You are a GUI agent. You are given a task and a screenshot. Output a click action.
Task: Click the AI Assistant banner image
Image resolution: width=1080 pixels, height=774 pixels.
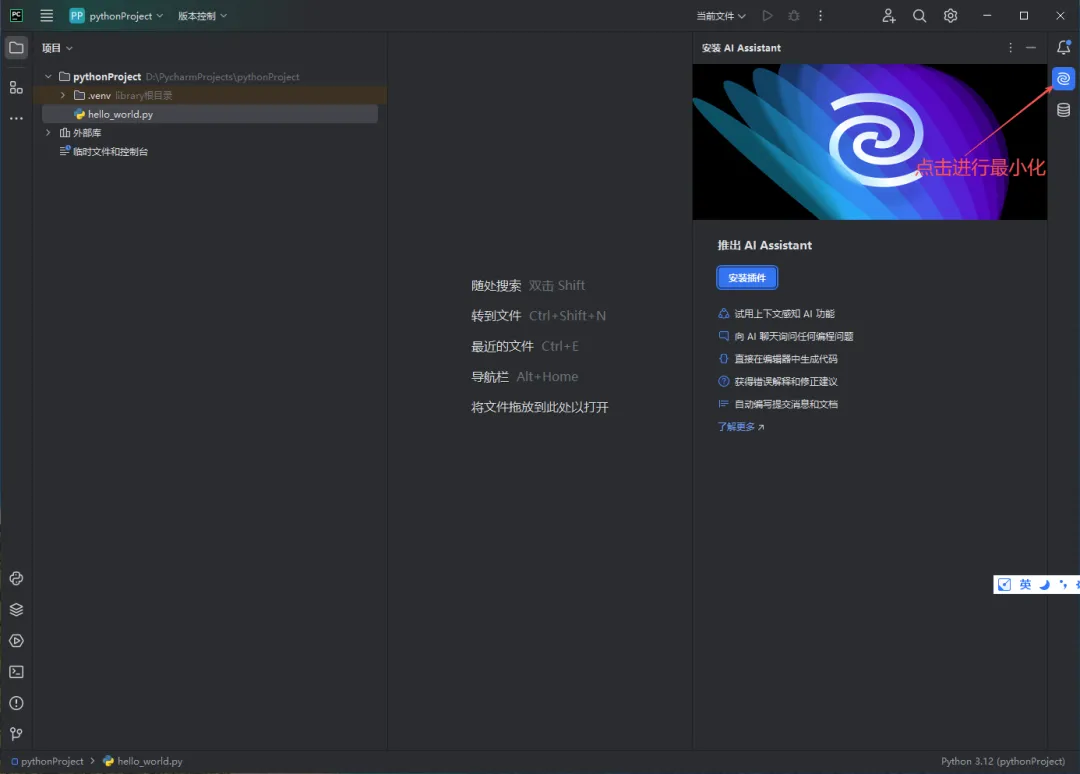coord(870,142)
